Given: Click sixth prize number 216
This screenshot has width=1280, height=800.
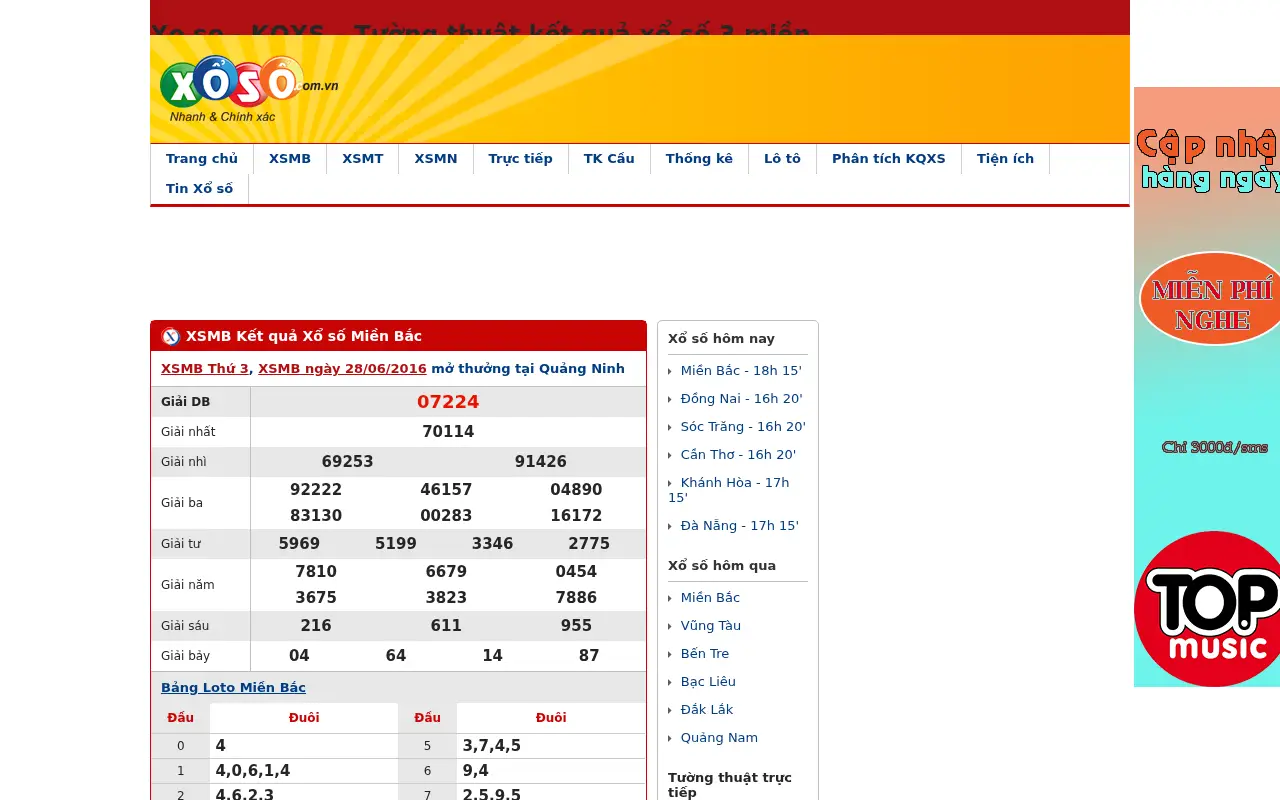Looking at the screenshot, I should click(x=316, y=626).
